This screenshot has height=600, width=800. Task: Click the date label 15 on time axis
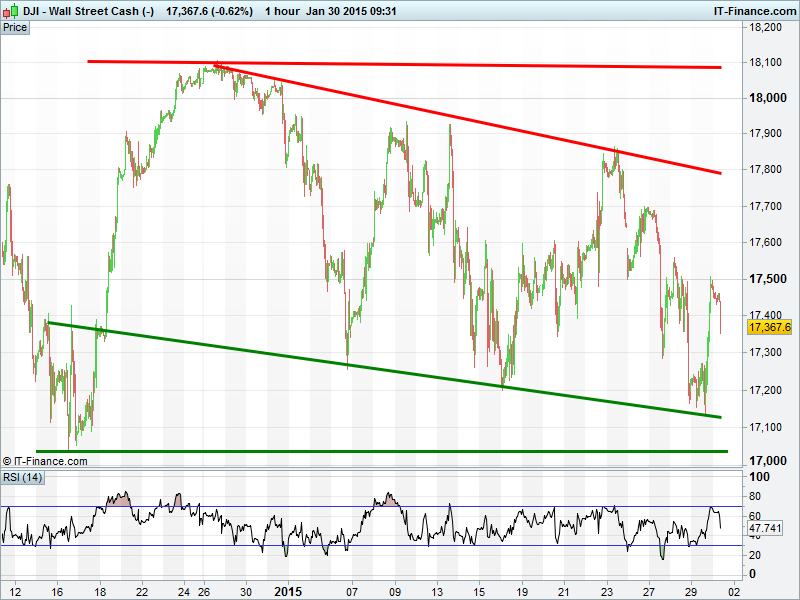click(x=479, y=592)
